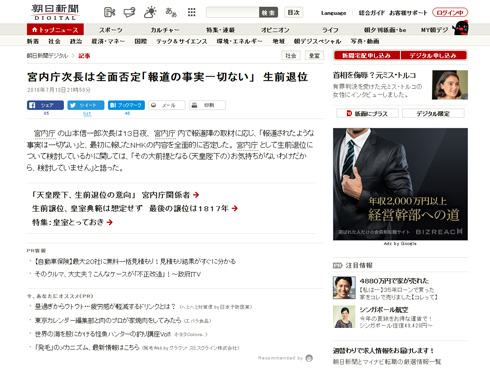The height and width of the screenshot is (368, 490).
Task: Open 写真・動画 sub-menu item
Action: (x=365, y=41)
